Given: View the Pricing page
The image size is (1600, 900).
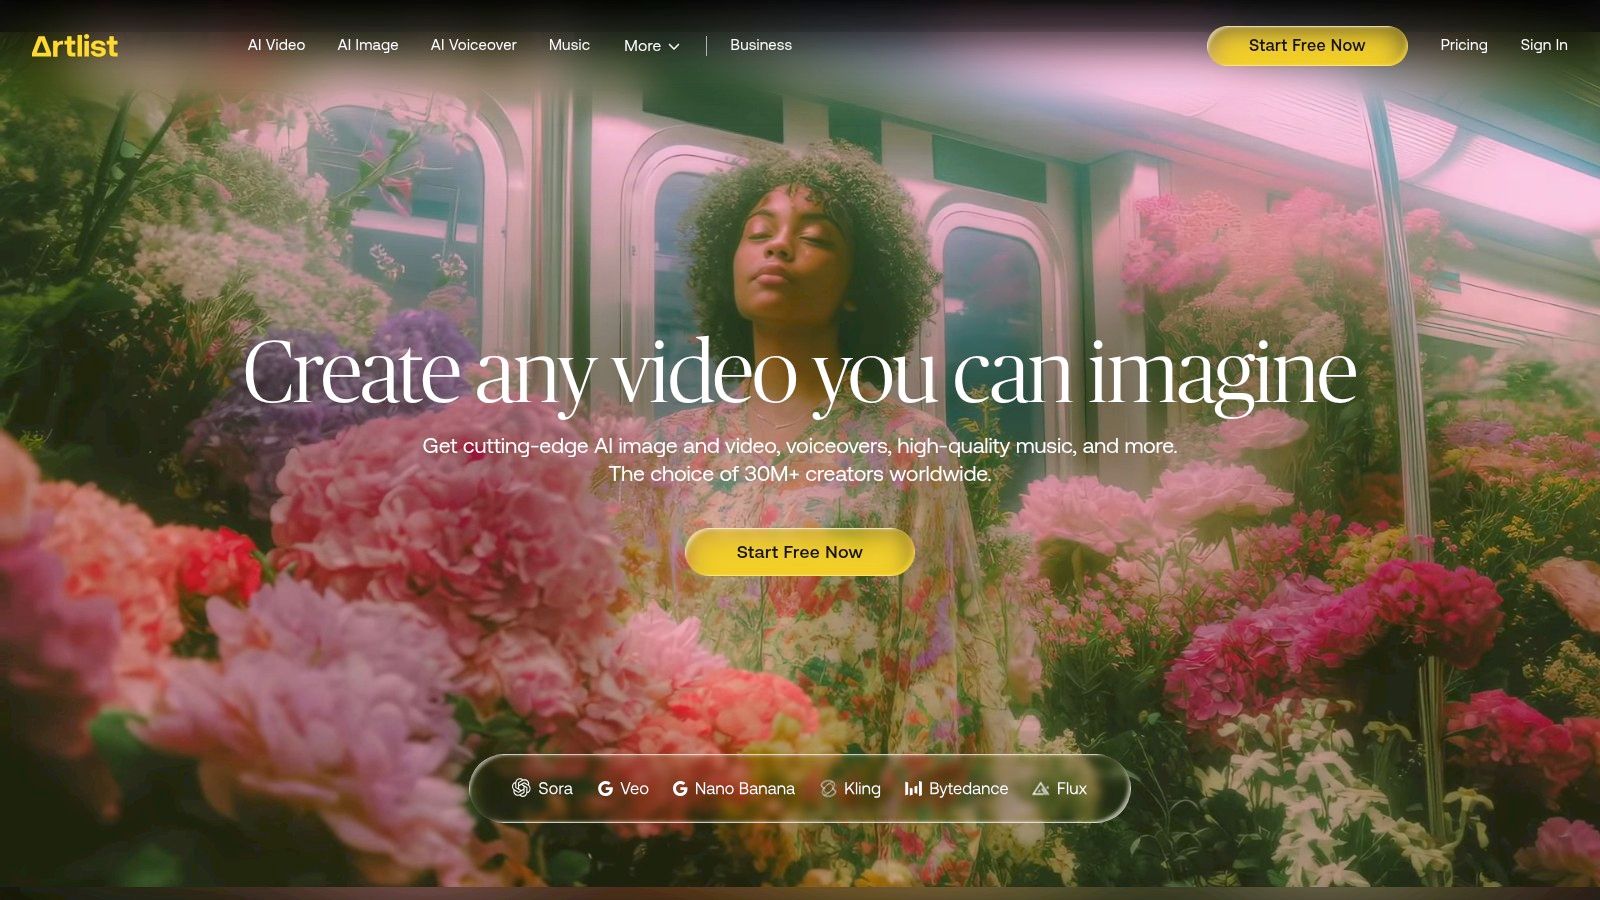Looking at the screenshot, I should click(x=1463, y=45).
